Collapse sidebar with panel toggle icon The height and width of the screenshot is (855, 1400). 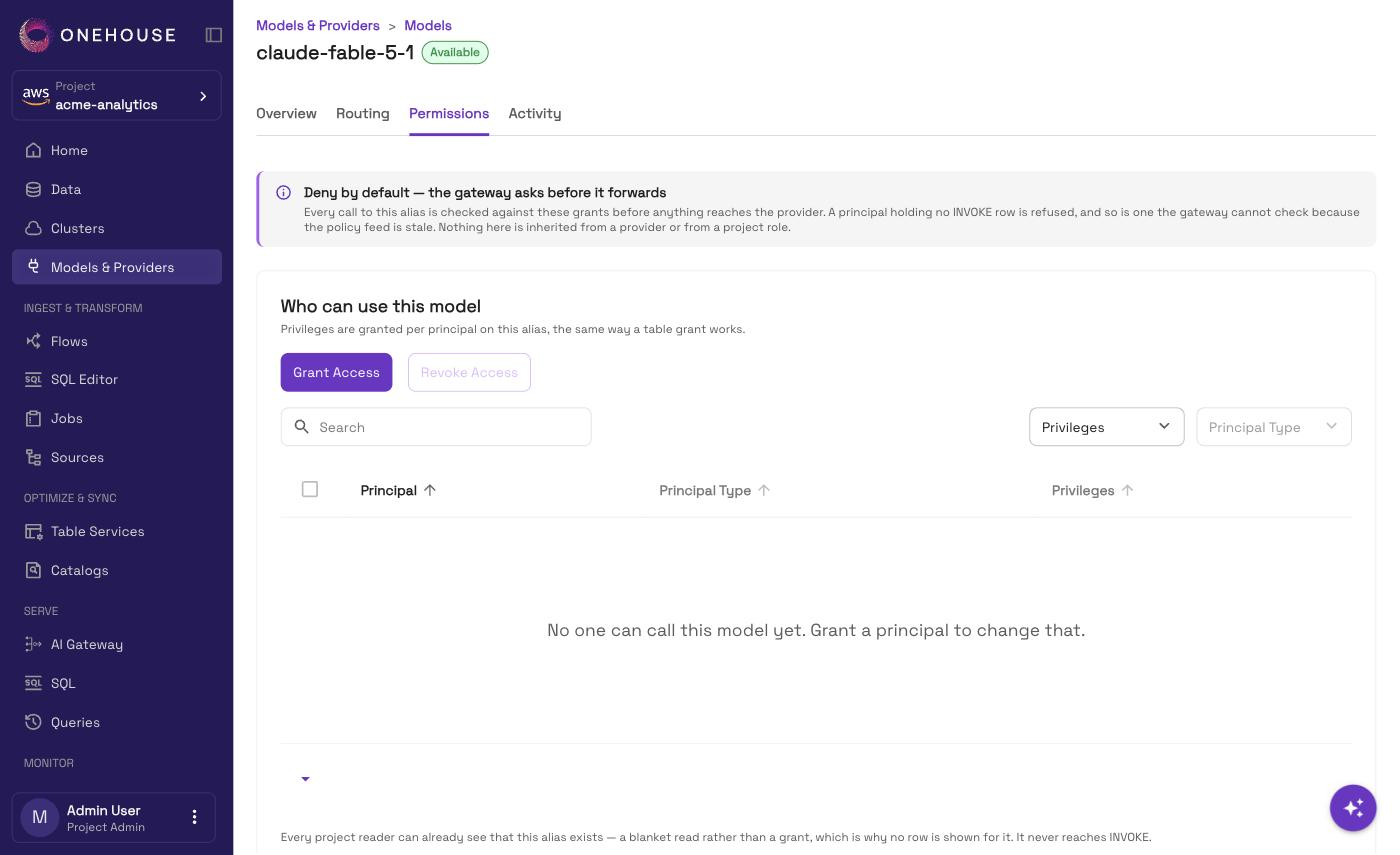click(214, 35)
